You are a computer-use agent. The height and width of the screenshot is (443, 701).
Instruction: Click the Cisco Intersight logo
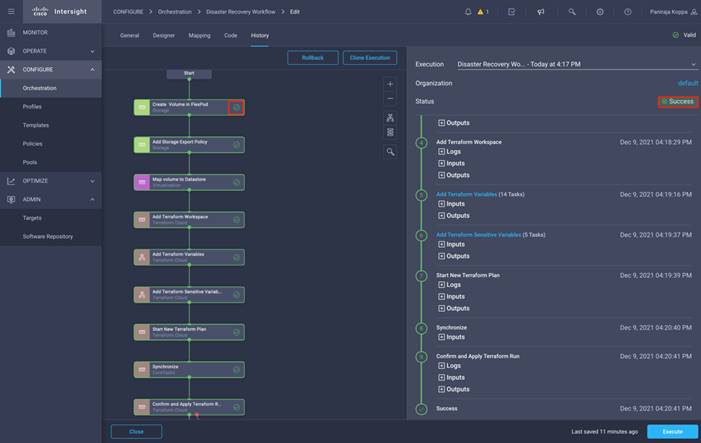pos(59,12)
